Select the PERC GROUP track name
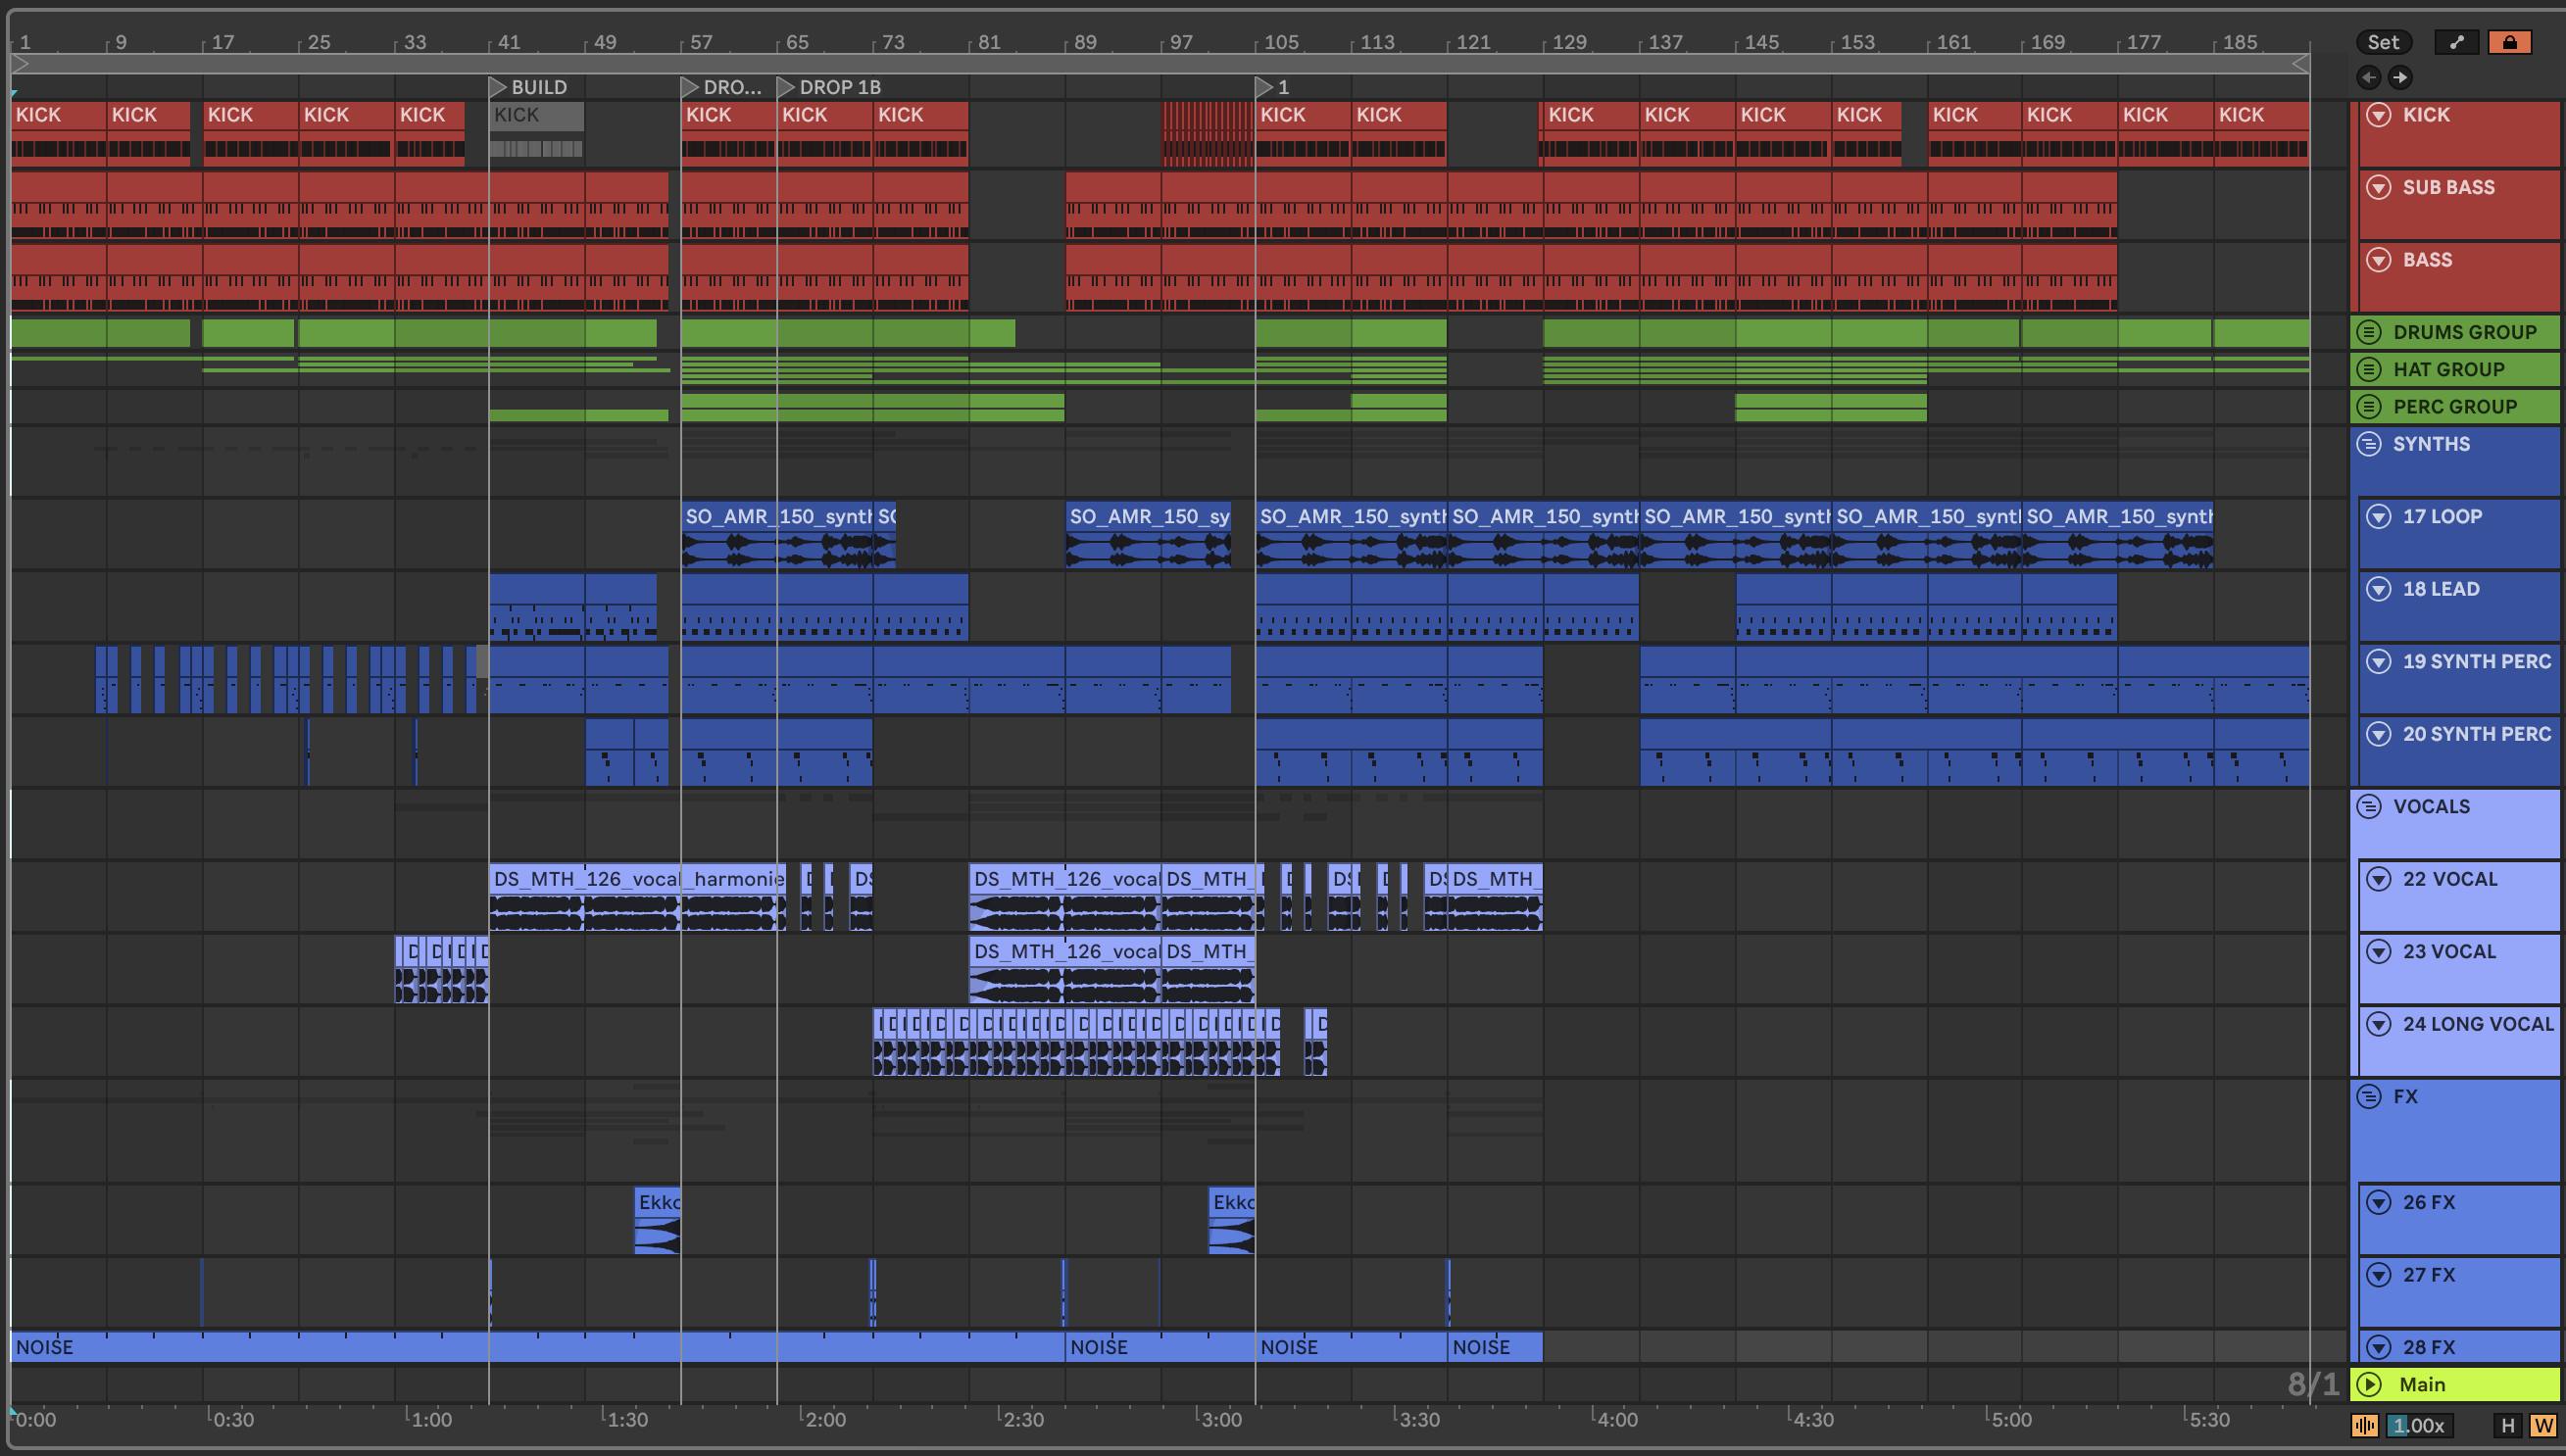 [x=2454, y=406]
